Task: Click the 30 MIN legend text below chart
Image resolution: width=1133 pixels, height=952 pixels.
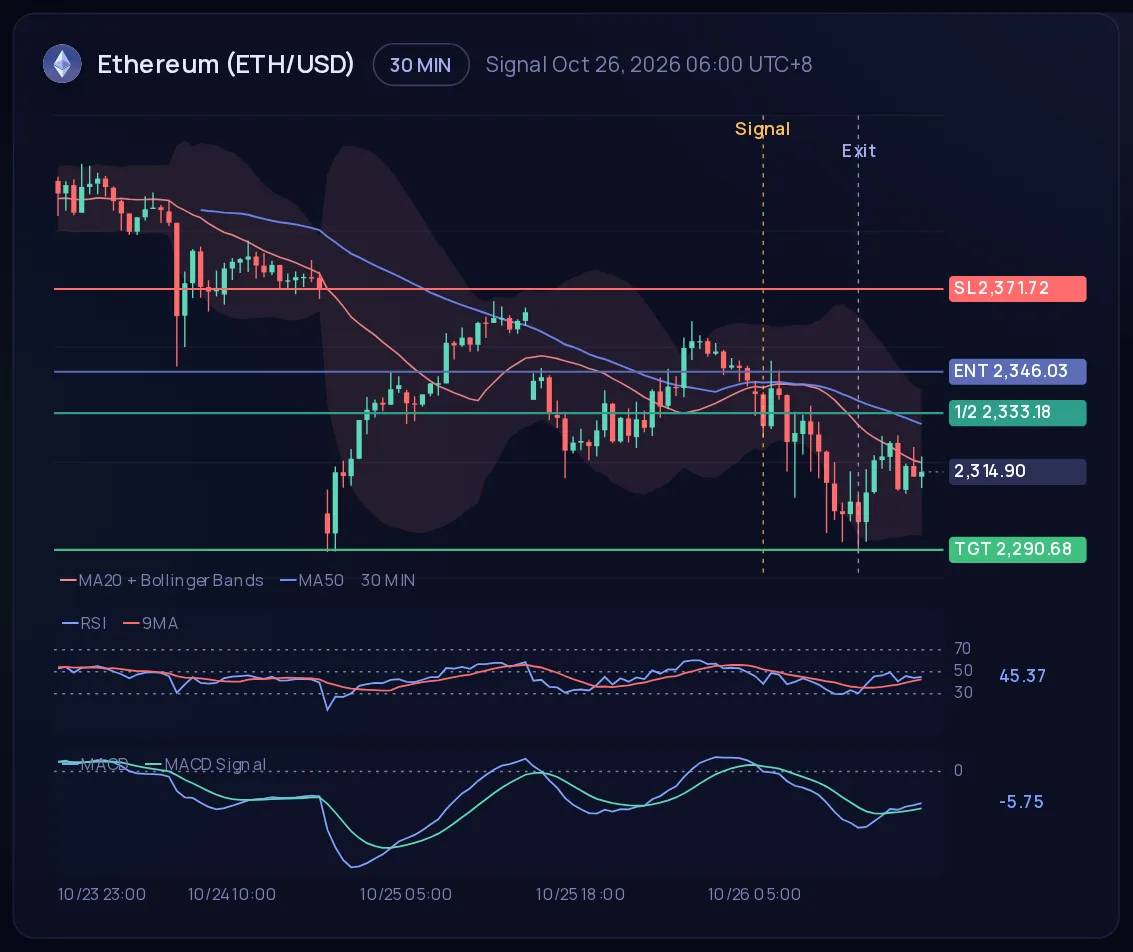Action: pyautogui.click(x=388, y=580)
